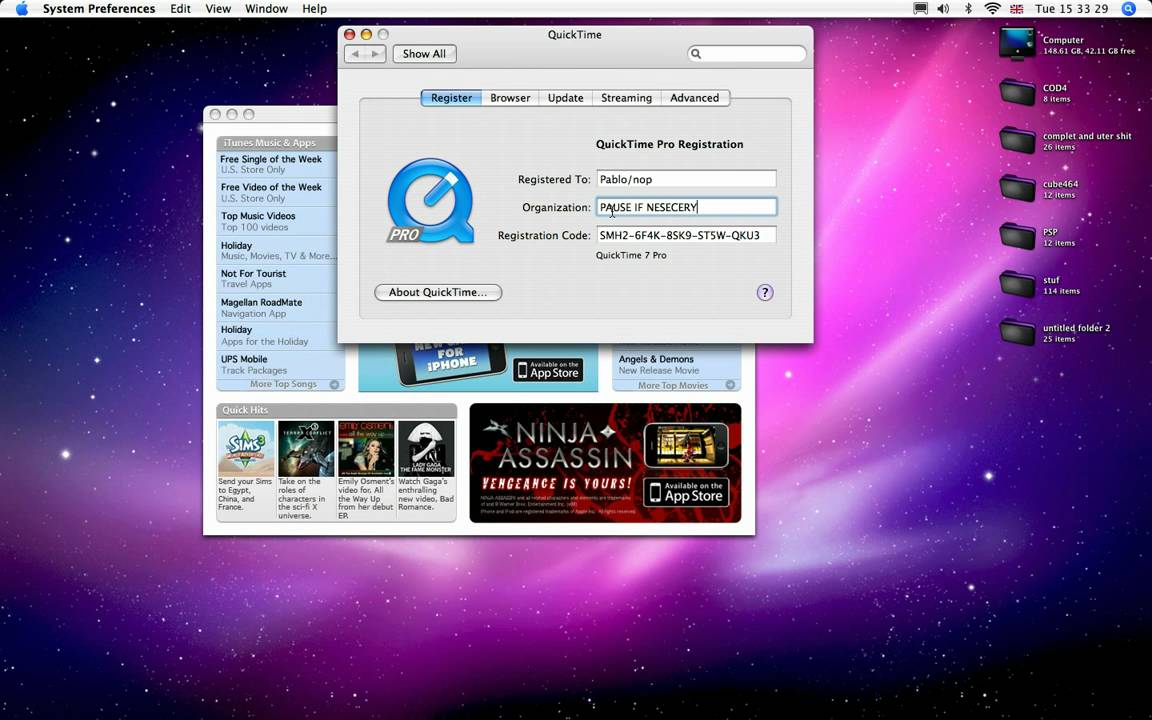Go forward with the right arrow button
This screenshot has width=1152, height=720.
375,54
